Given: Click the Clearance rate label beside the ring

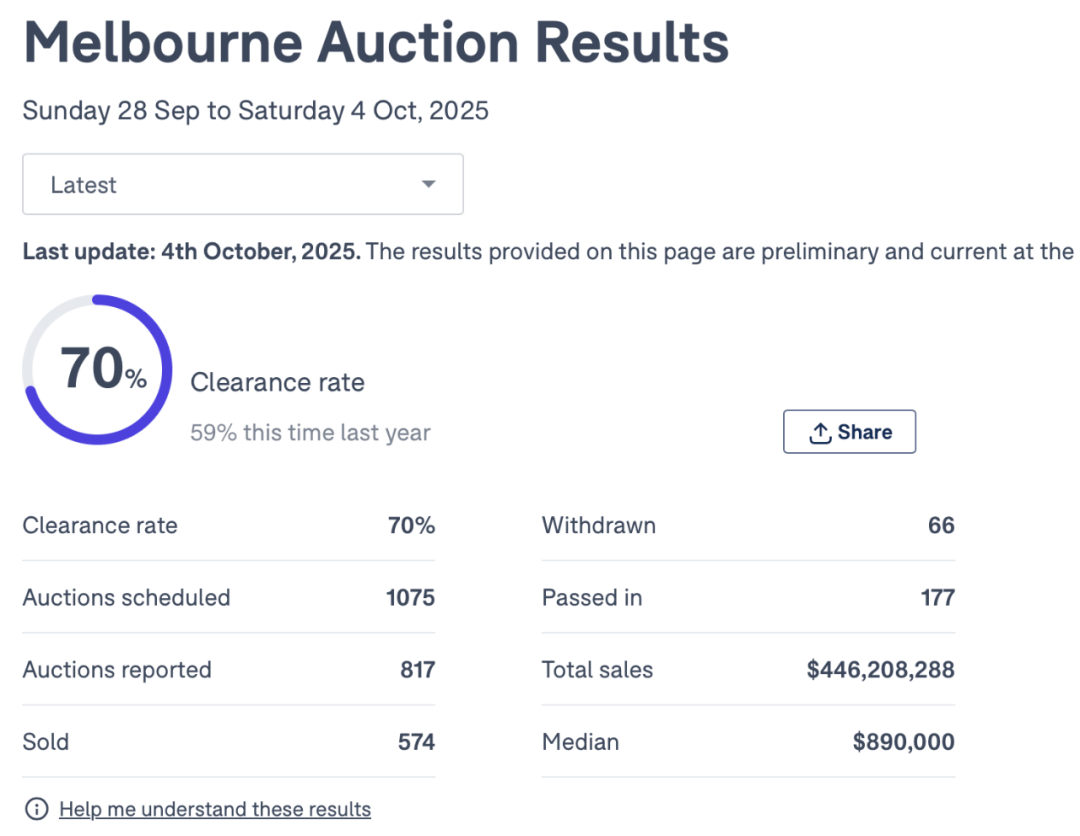Looking at the screenshot, I should 277,382.
